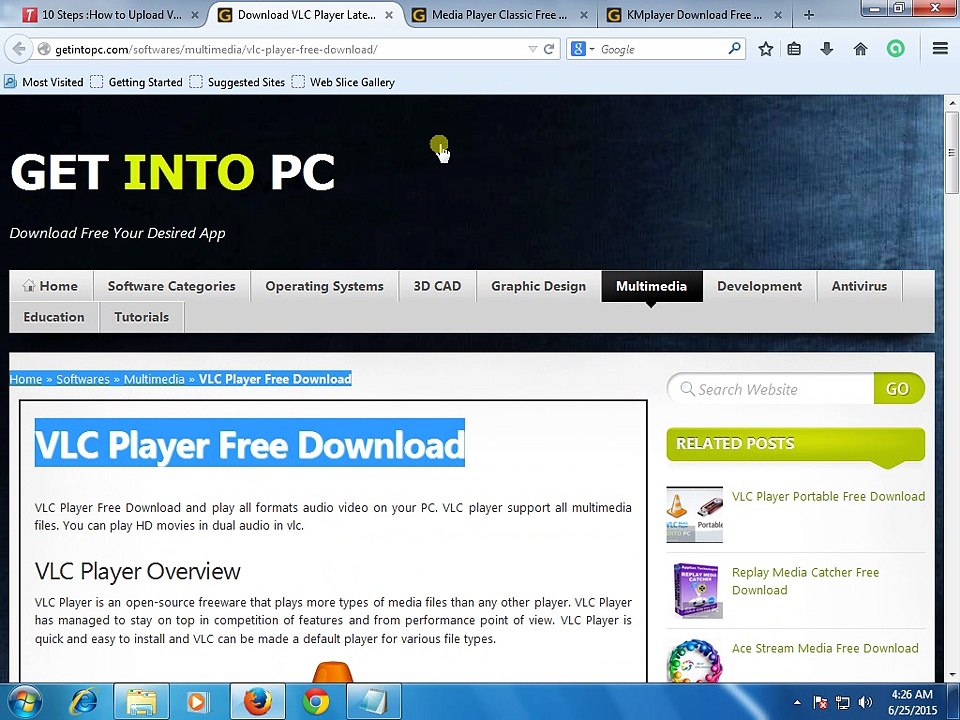
Task: Open the Windows Start button
Action: (x=24, y=702)
